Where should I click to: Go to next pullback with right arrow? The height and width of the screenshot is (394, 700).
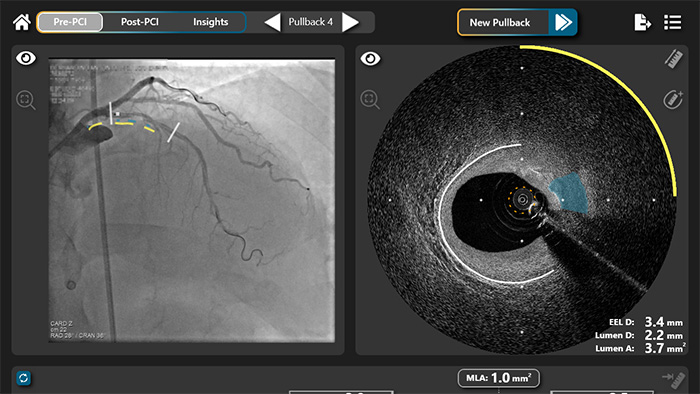(350, 22)
